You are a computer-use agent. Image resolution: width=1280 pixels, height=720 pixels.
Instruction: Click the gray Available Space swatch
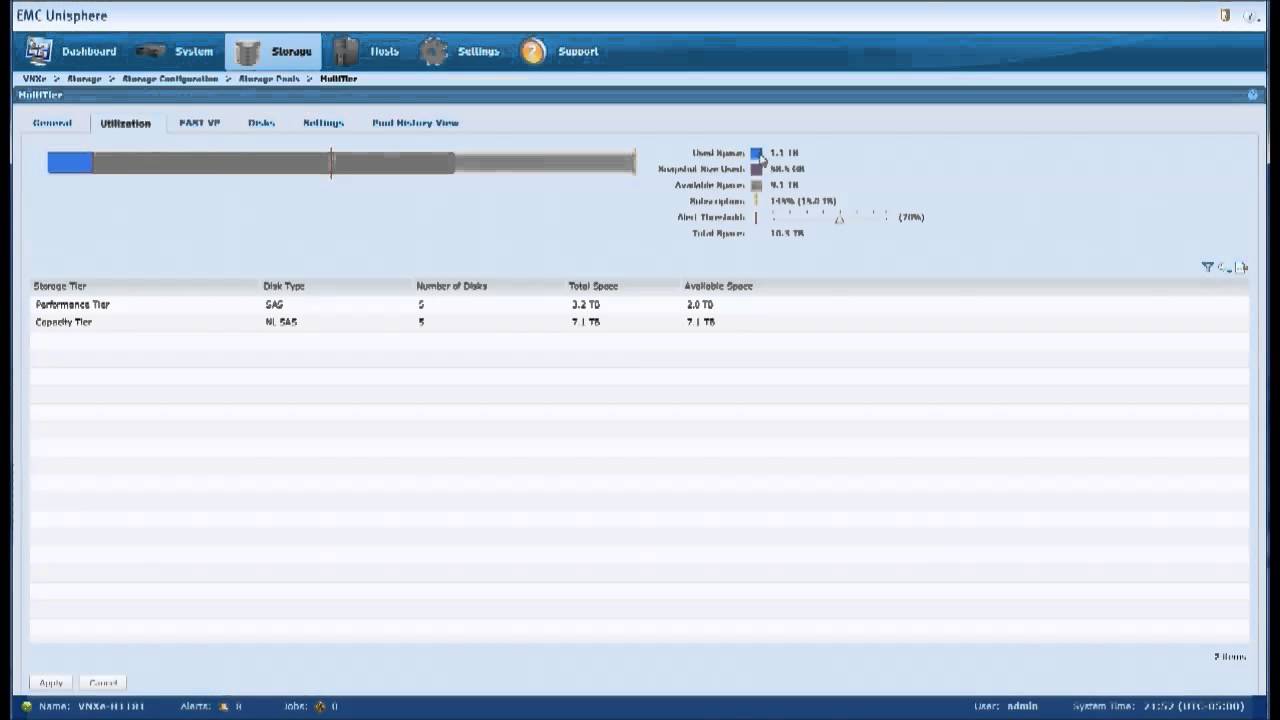click(756, 185)
